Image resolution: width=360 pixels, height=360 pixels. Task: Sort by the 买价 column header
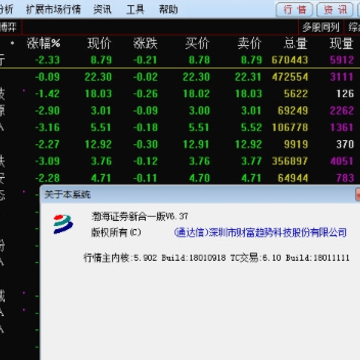click(x=197, y=44)
